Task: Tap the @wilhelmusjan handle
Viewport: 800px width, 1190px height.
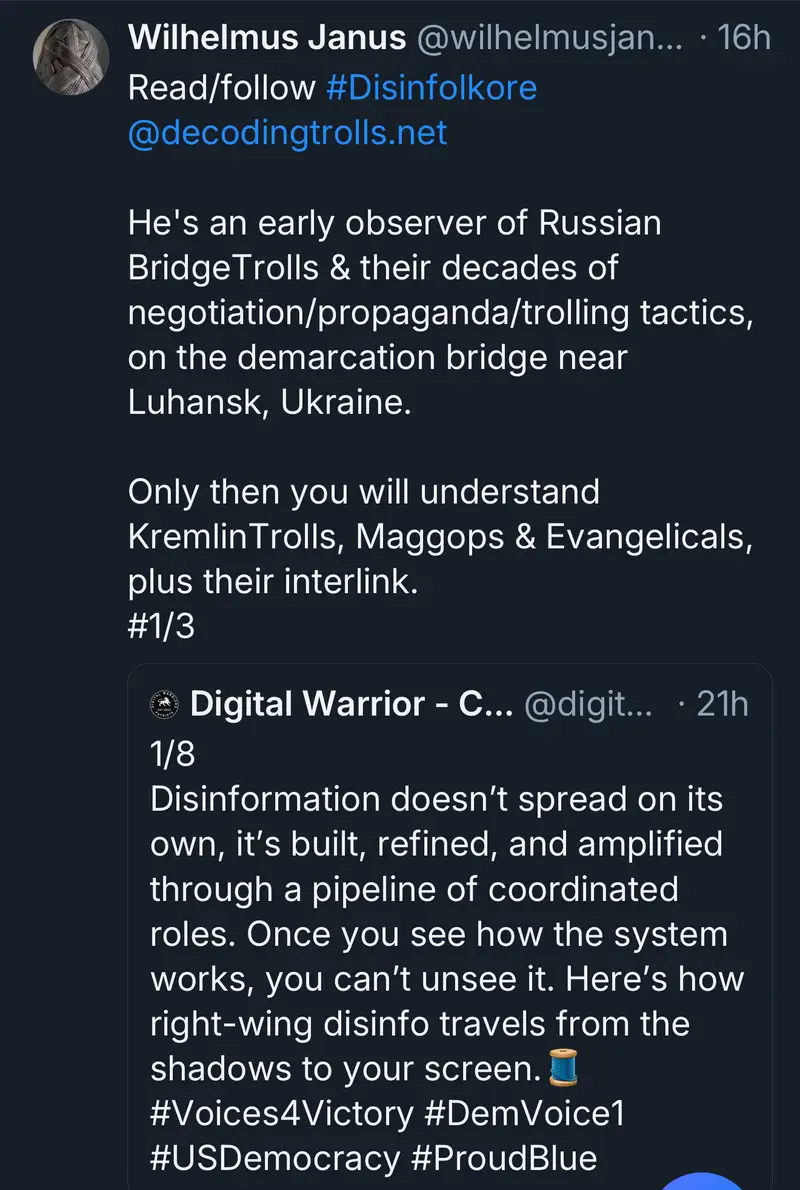Action: pos(549,39)
